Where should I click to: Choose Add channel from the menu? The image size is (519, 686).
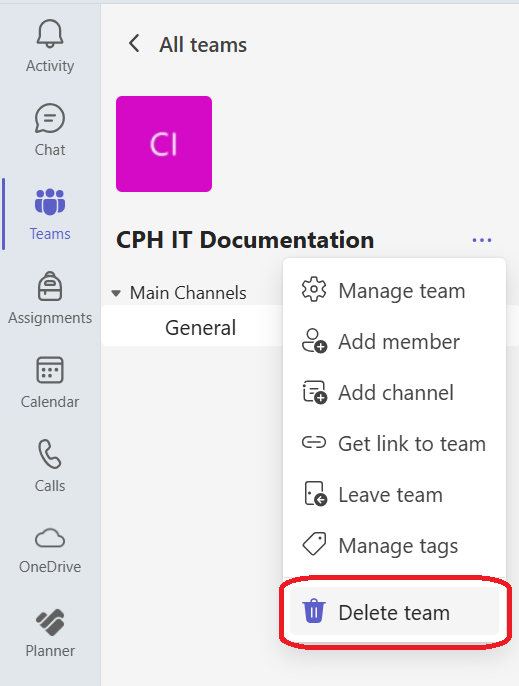(x=394, y=392)
